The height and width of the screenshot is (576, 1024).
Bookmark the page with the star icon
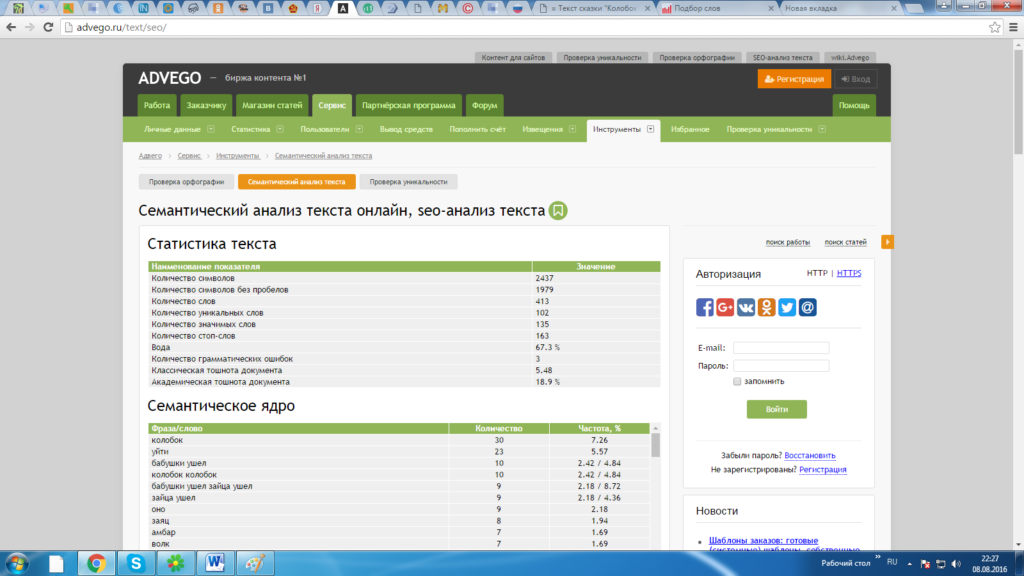(995, 27)
